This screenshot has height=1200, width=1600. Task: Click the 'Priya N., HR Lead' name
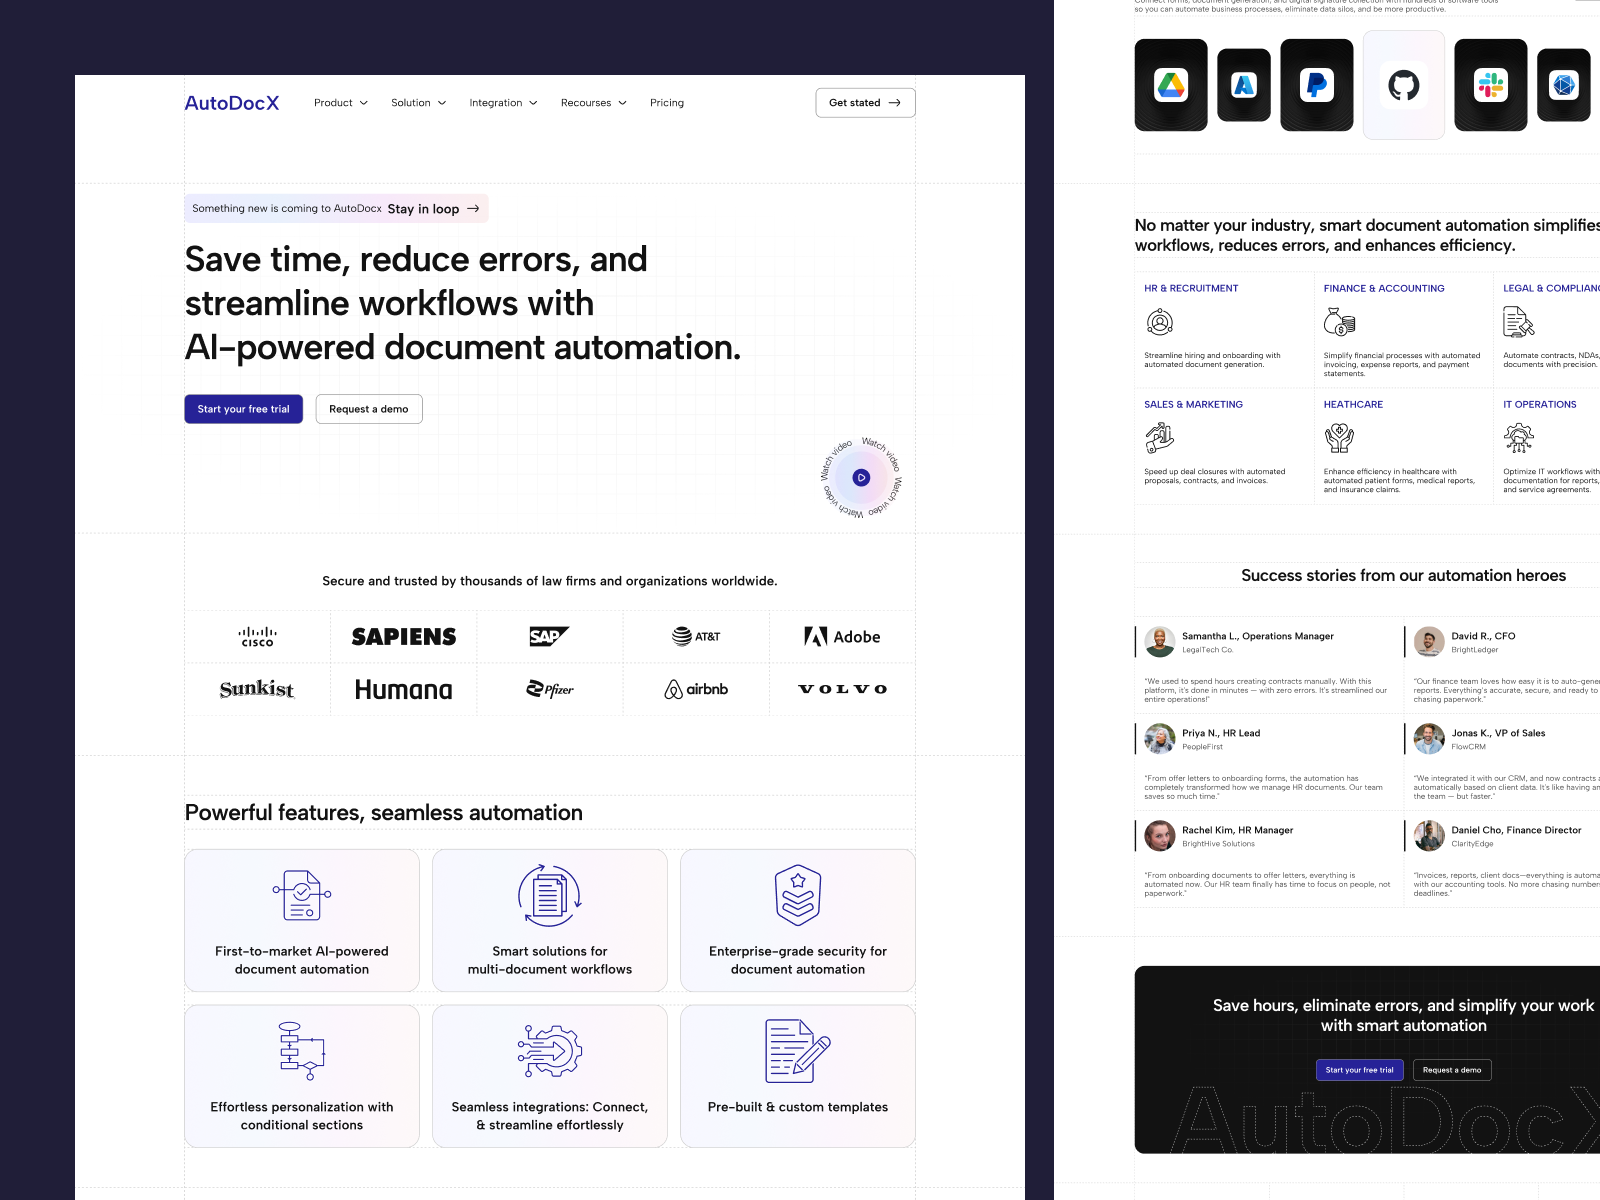1221,733
